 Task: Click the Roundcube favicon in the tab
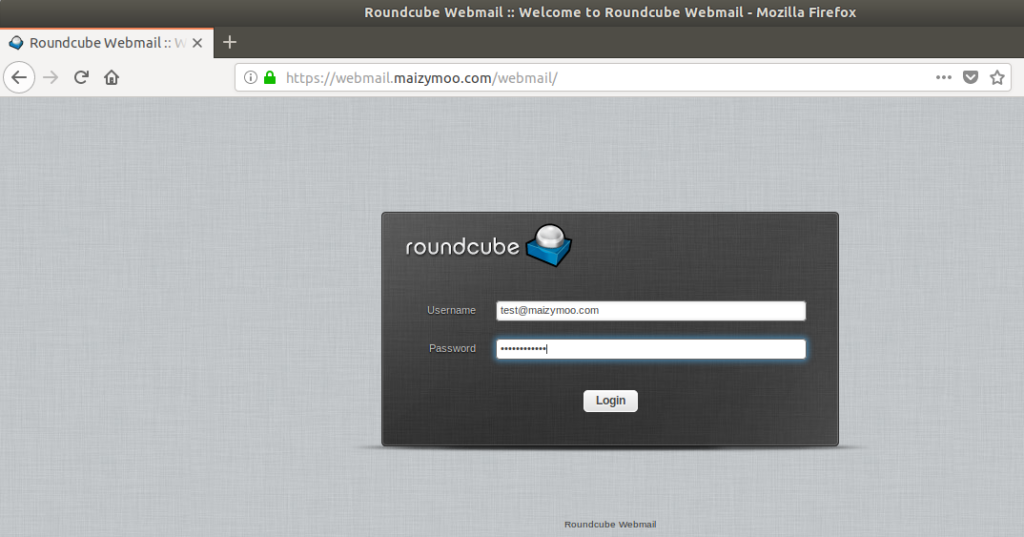click(x=16, y=43)
